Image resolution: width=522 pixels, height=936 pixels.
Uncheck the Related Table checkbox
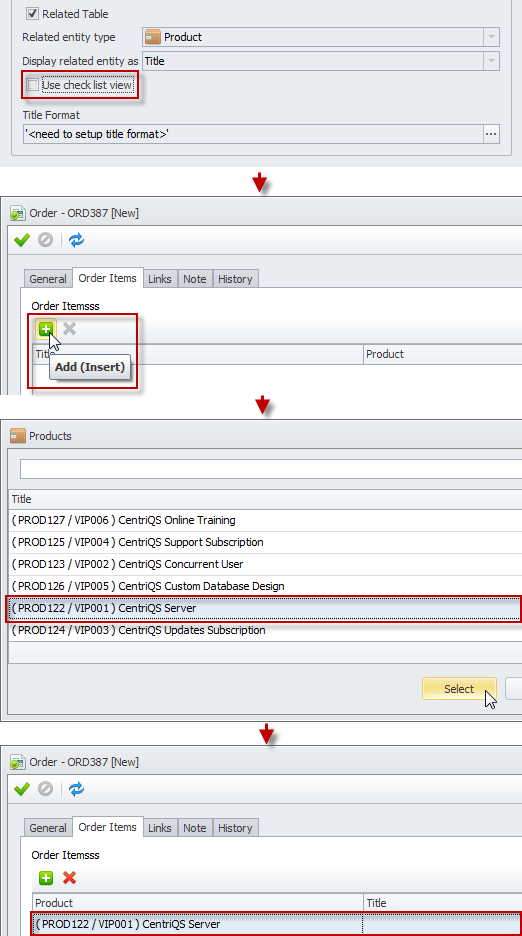[32, 14]
